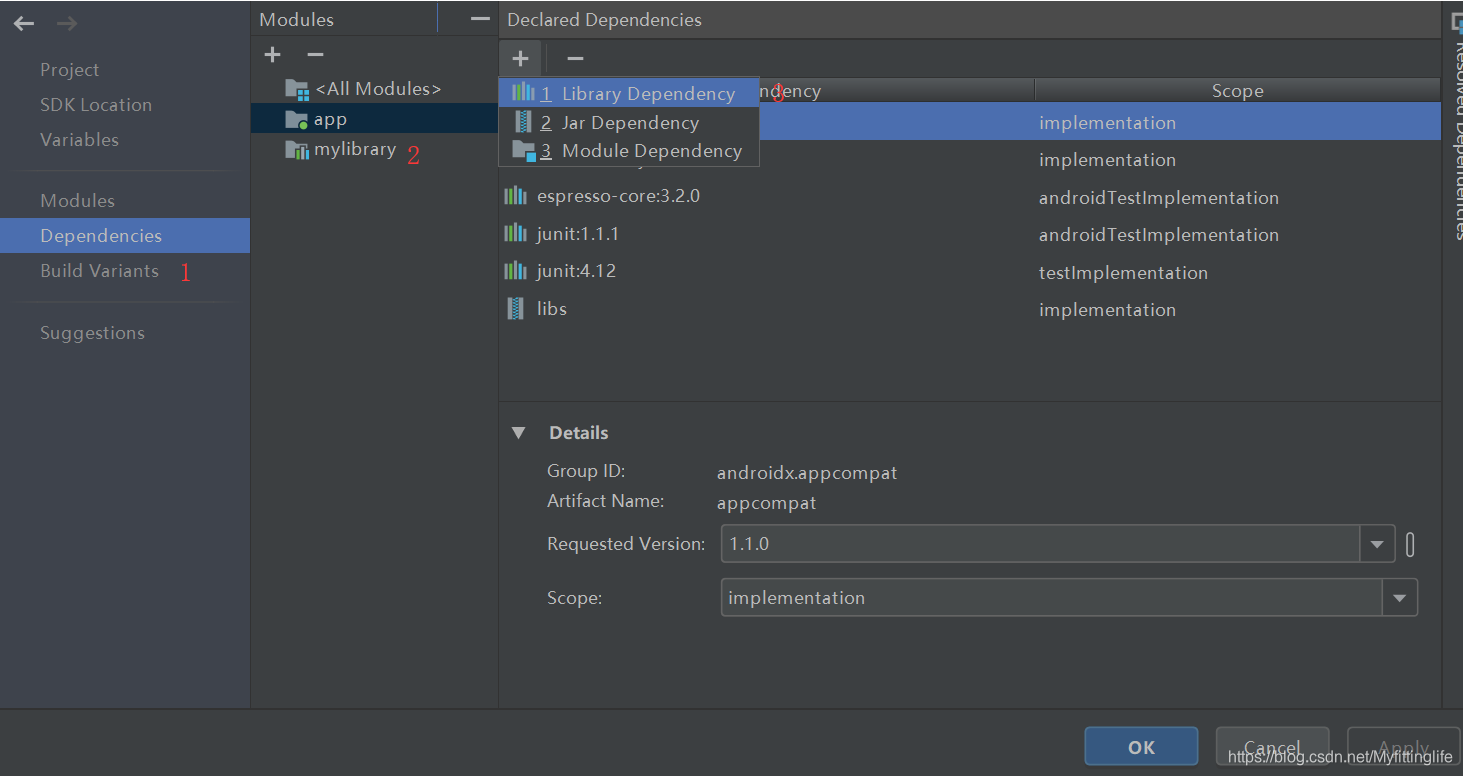Open the Variables section
Image resolution: width=1463 pixels, height=776 pixels.
pos(79,140)
